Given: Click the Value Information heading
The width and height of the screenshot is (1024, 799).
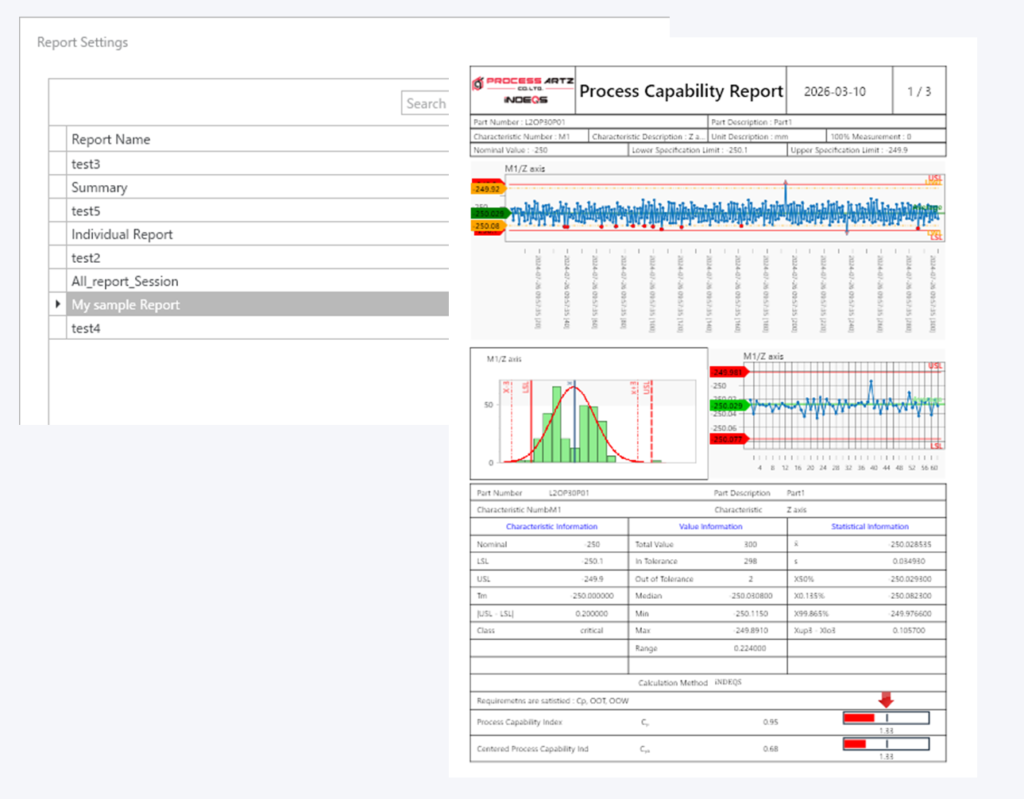Looking at the screenshot, I should (710, 526).
